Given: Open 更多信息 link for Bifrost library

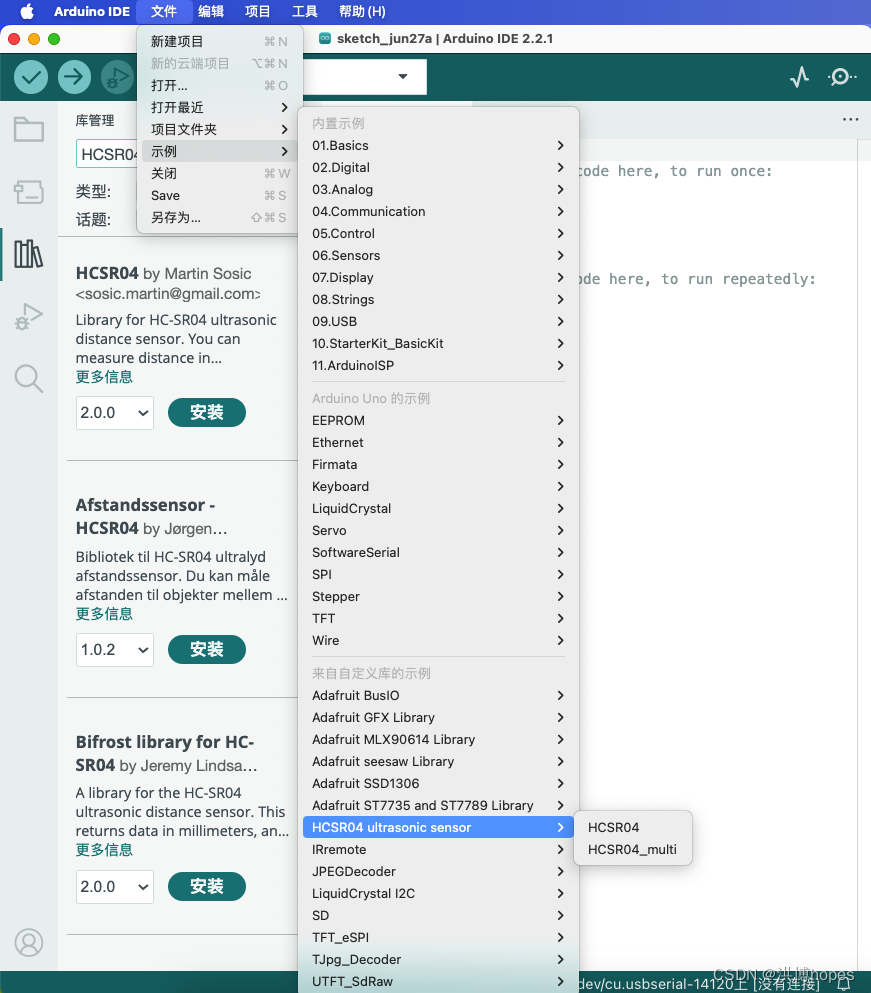Looking at the screenshot, I should click(105, 850).
